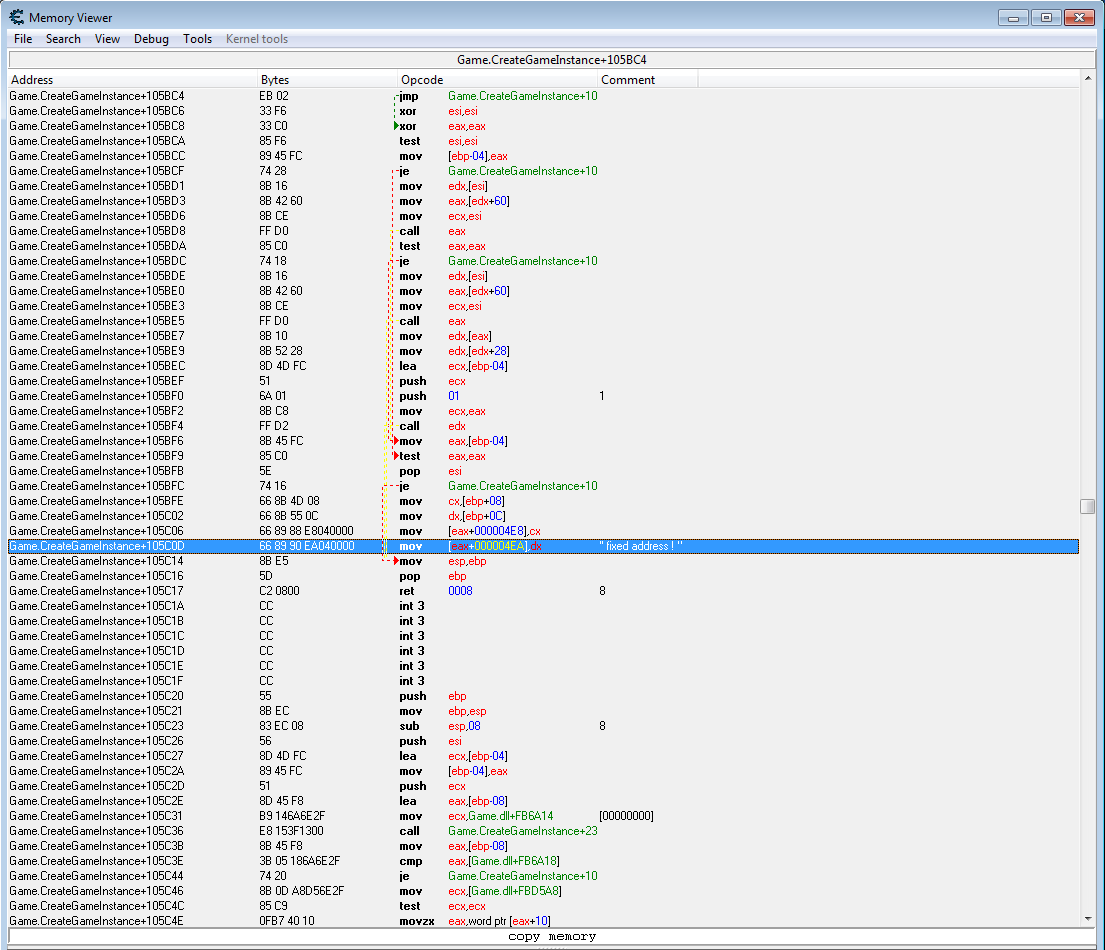
Task: Open the File menu
Action: 23,39
